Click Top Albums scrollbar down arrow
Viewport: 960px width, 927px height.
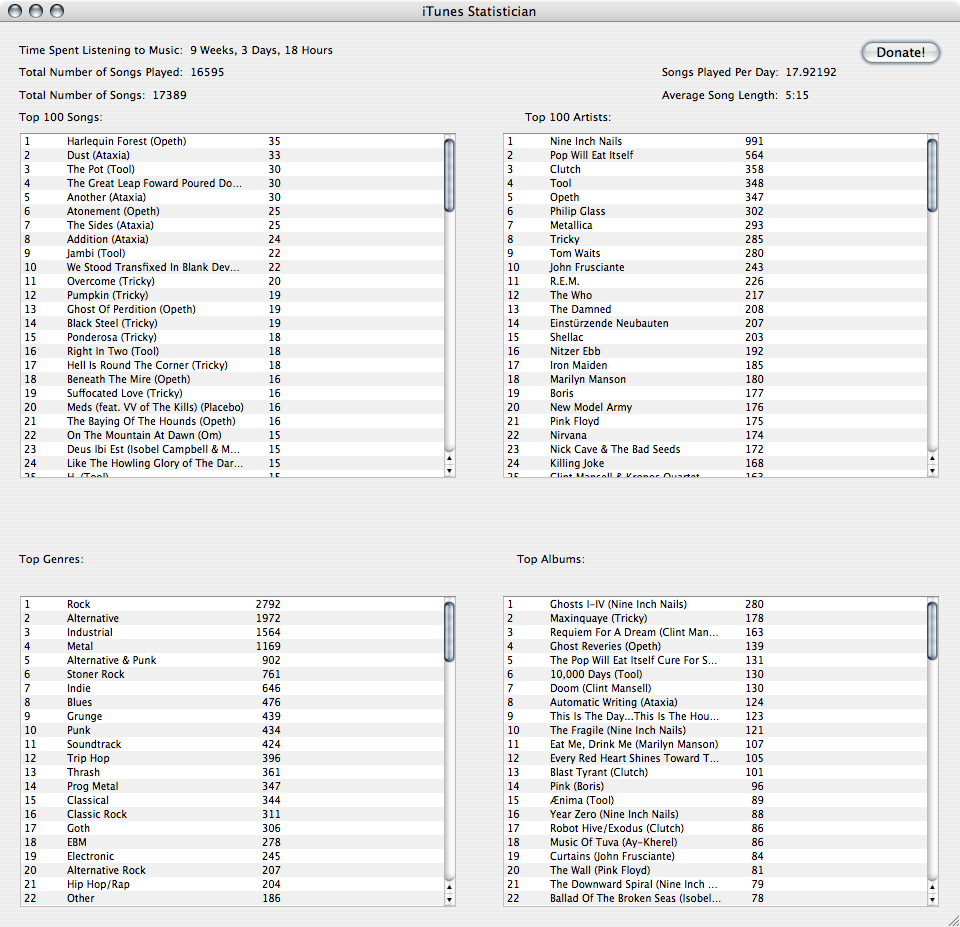point(932,899)
